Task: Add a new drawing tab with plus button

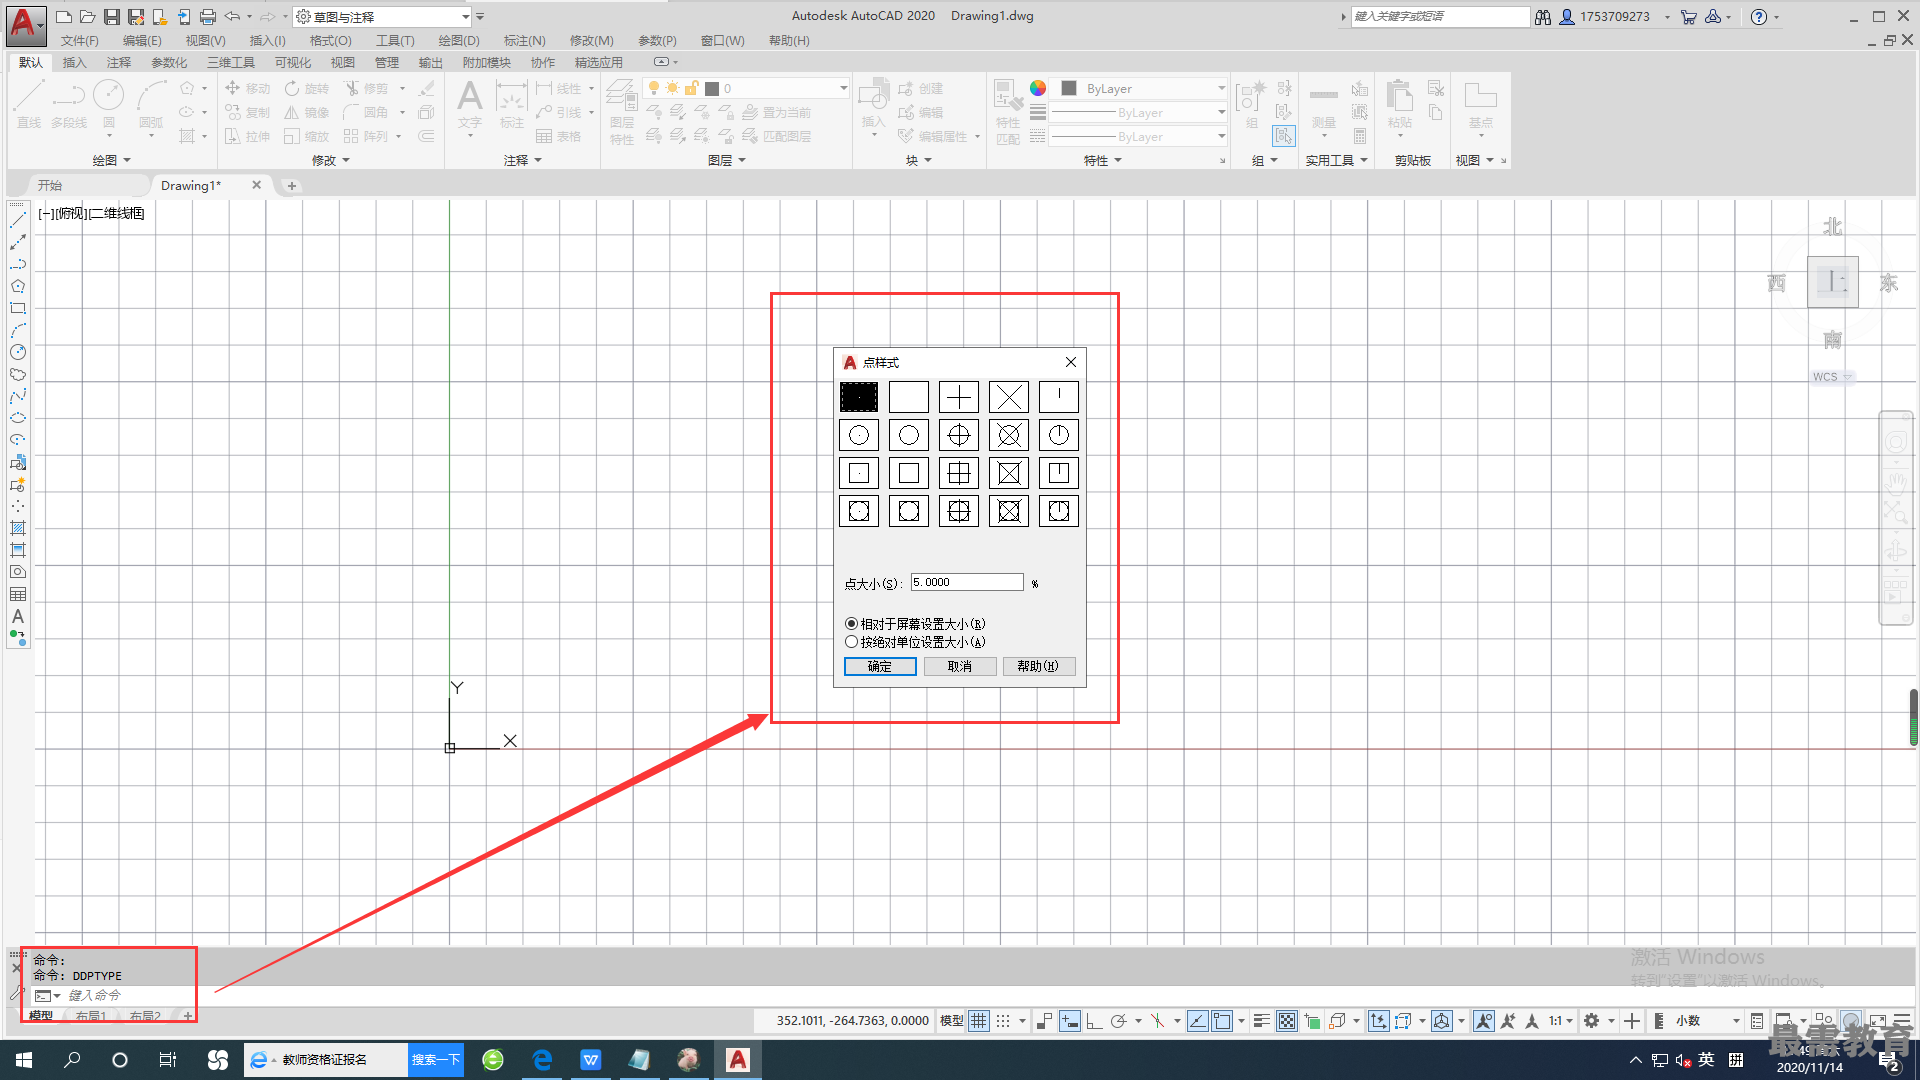Action: click(x=292, y=185)
